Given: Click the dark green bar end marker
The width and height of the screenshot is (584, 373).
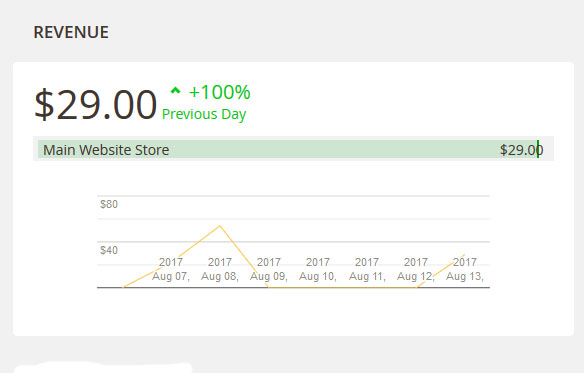Looking at the screenshot, I should [x=538, y=149].
